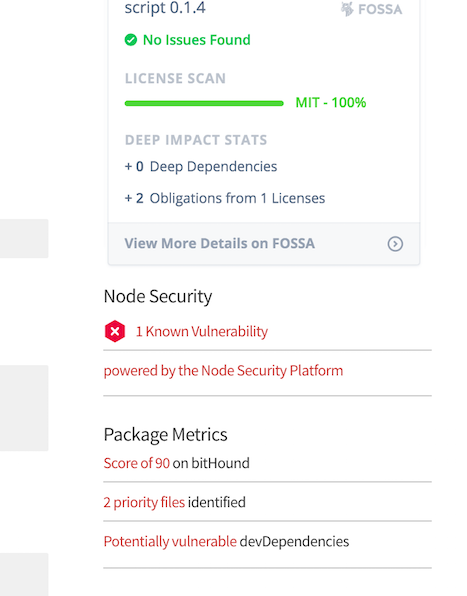
Task: Click the Node Security heading
Action: [158, 296]
